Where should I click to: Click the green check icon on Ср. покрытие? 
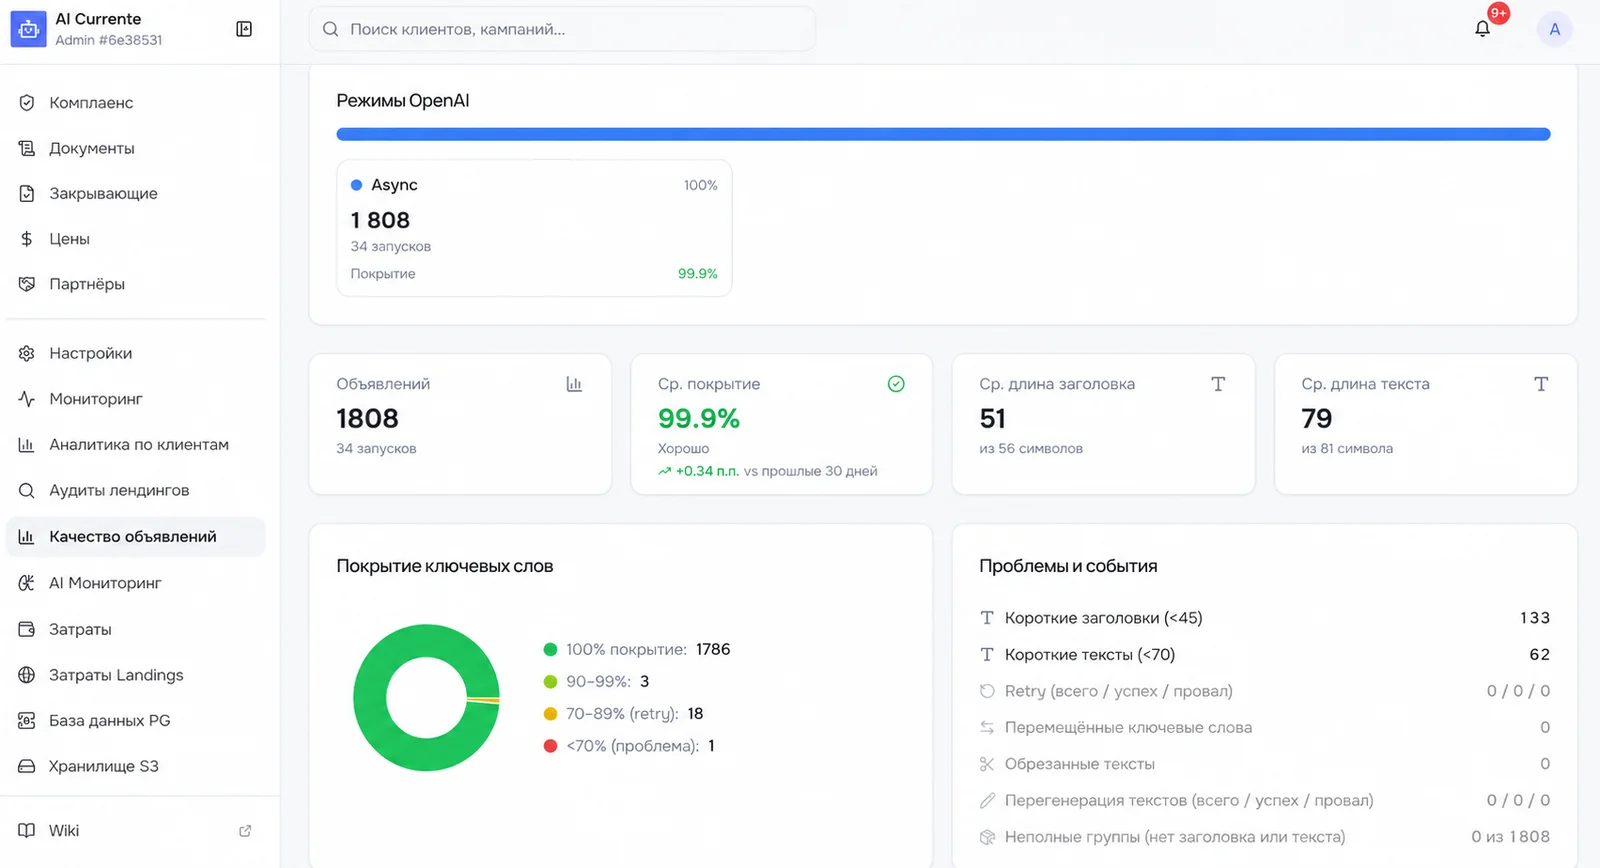896,384
